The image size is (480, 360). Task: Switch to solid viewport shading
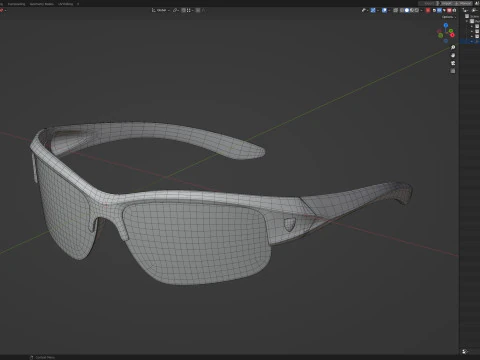coord(407,10)
